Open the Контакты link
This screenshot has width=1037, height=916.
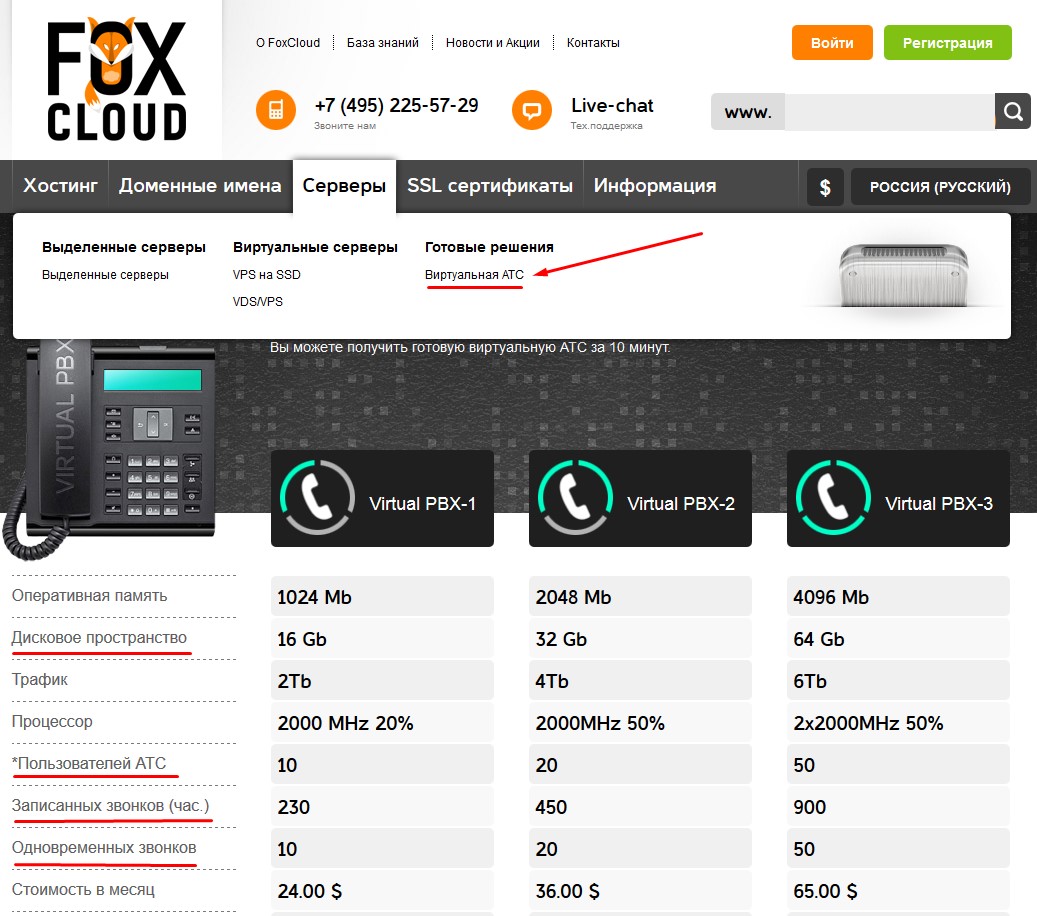tap(593, 43)
